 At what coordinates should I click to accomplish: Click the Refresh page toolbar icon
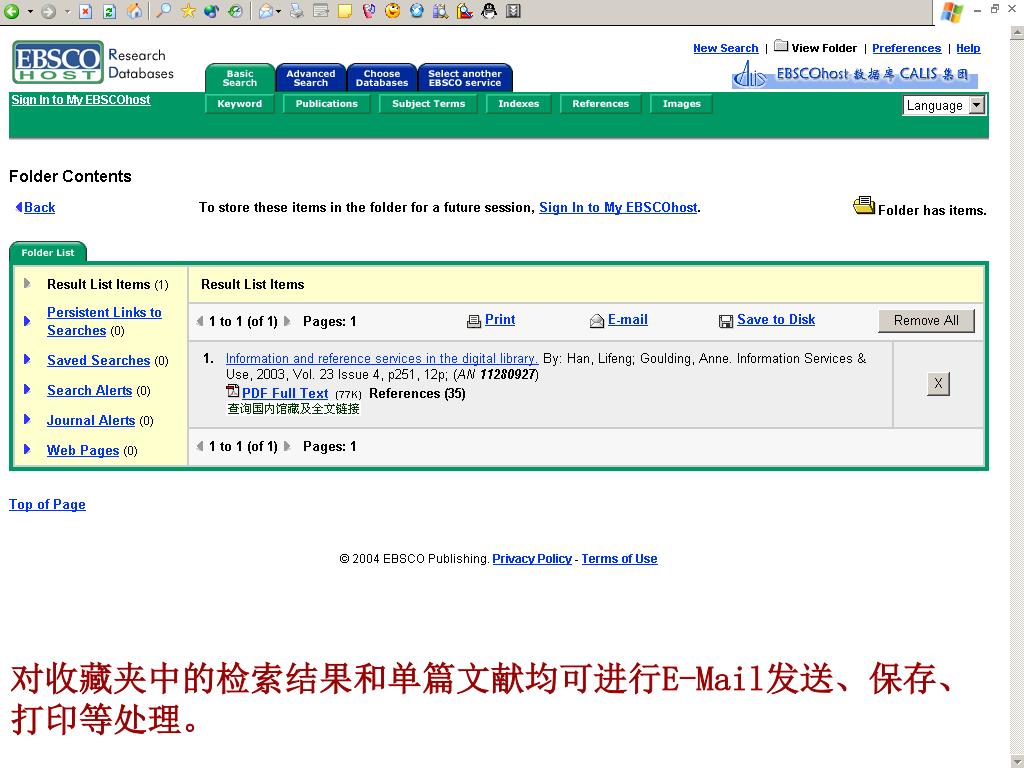click(x=110, y=11)
